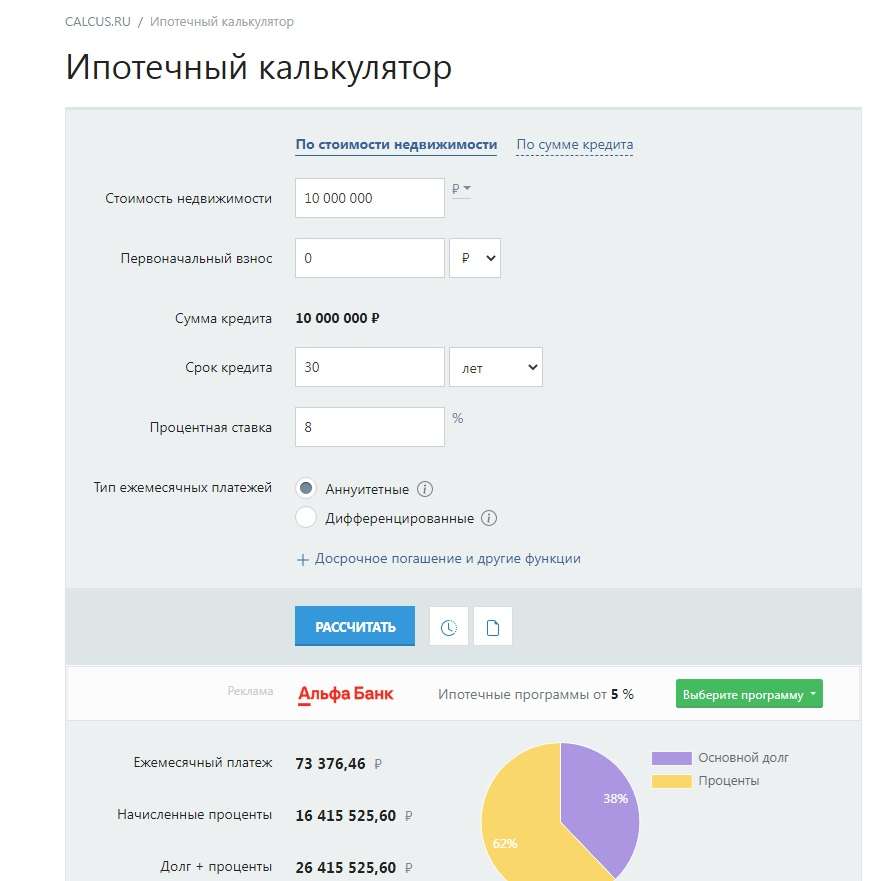Switch to По стоимости недвижимости tab
This screenshot has height=881, width=875.
(396, 144)
